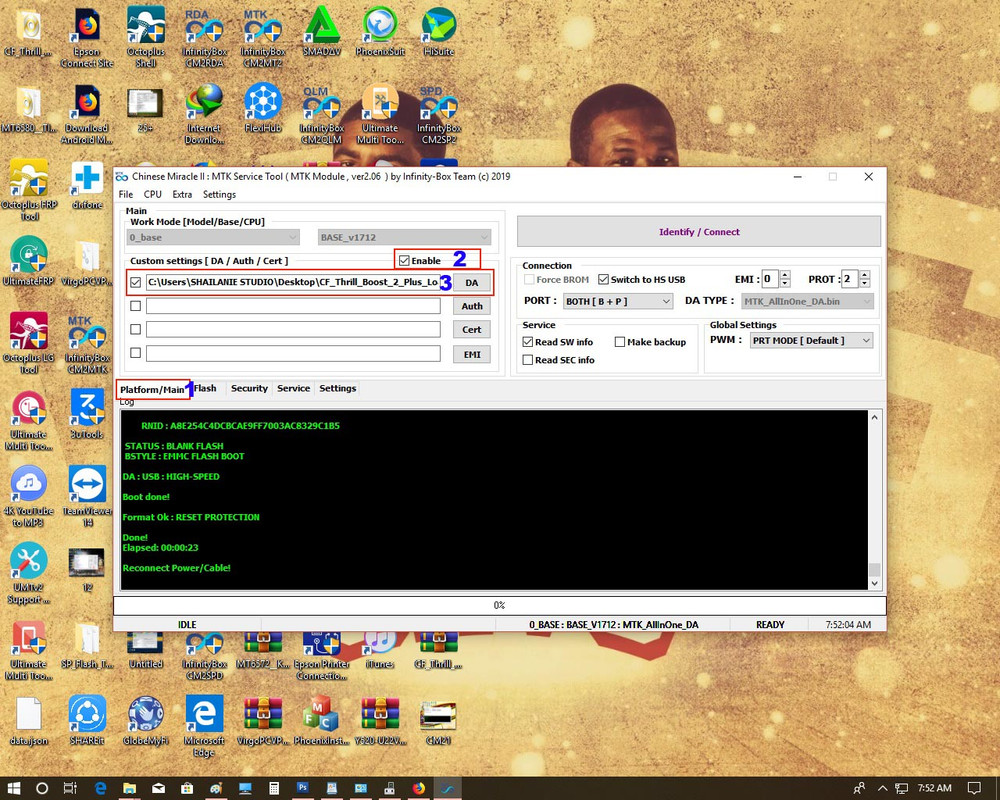Open the drfone desktop shortcut
1000x800 pixels.
(x=87, y=184)
